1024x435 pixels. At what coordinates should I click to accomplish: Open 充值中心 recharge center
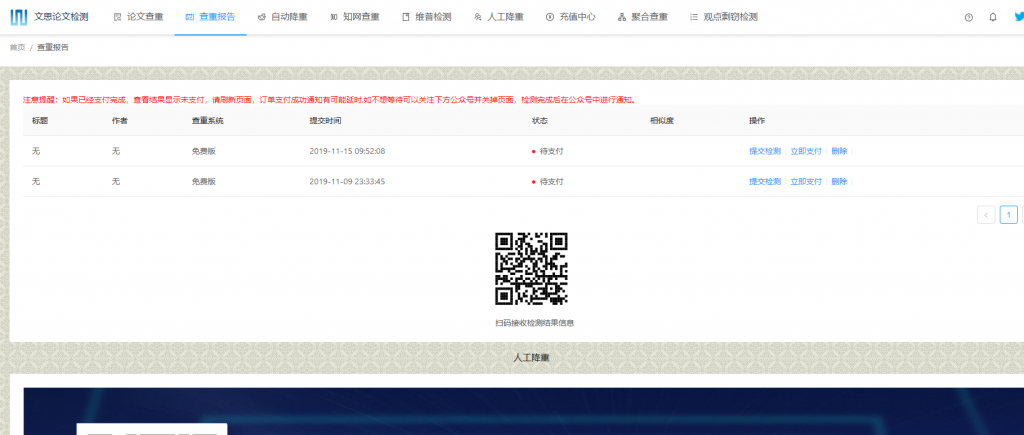pyautogui.click(x=571, y=17)
